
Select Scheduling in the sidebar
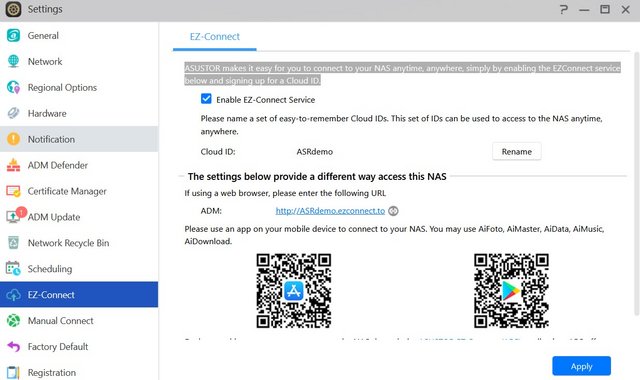point(79,269)
